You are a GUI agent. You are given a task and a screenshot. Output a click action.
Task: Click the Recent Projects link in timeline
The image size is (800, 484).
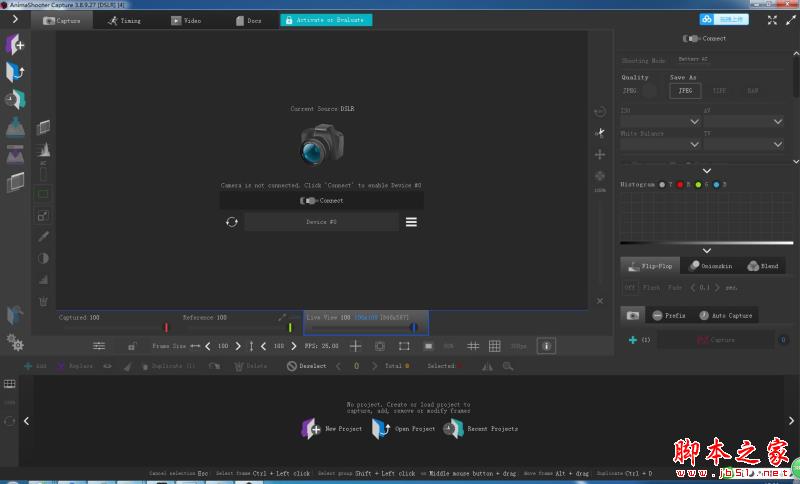coord(480,428)
